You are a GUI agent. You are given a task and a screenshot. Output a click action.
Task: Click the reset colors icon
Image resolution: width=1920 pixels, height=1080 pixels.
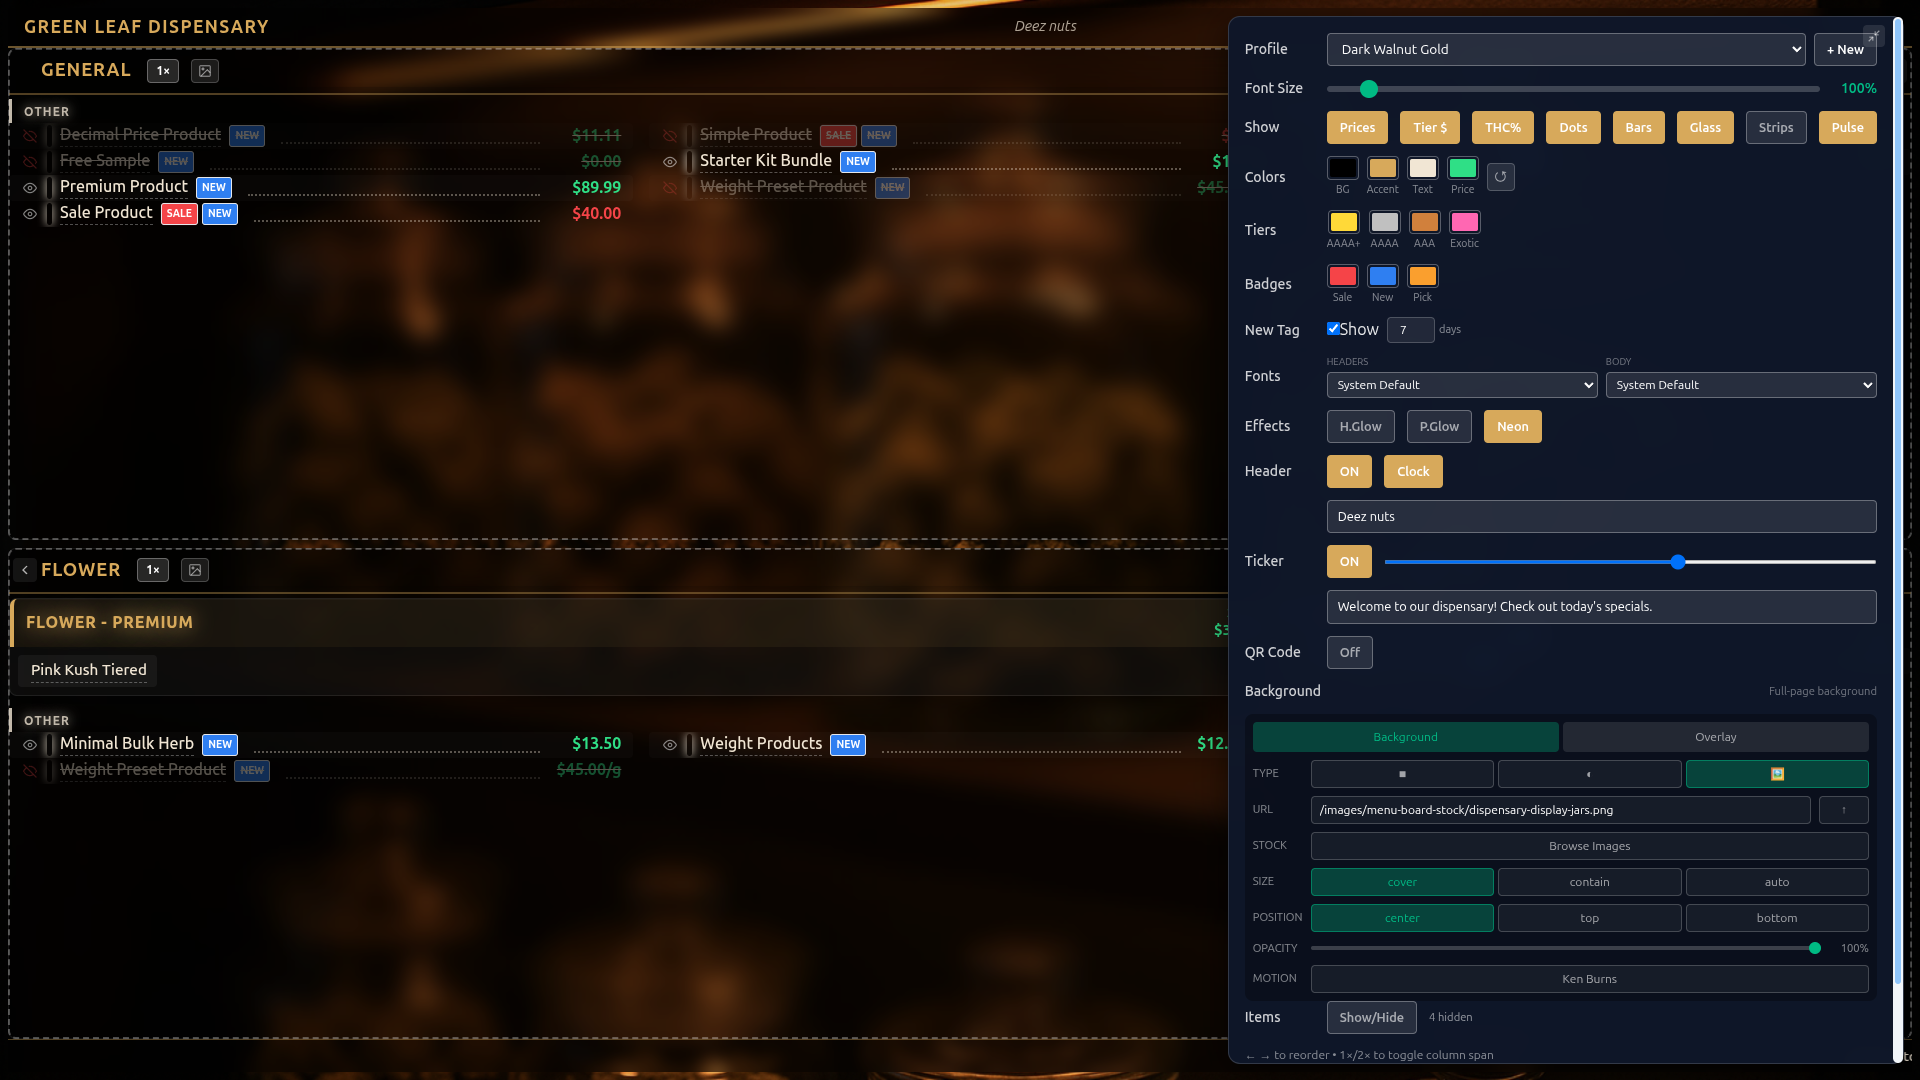pos(1501,177)
